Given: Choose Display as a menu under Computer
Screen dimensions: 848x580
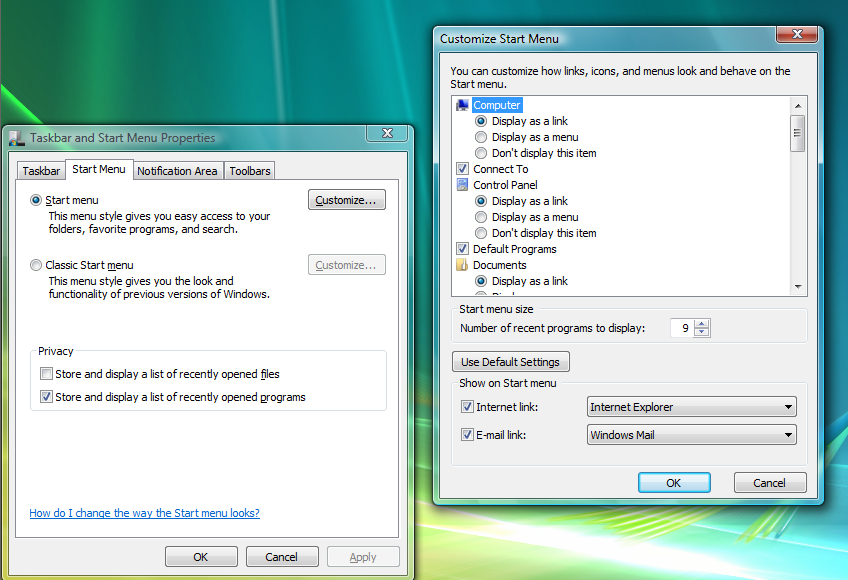Looking at the screenshot, I should tap(482, 137).
